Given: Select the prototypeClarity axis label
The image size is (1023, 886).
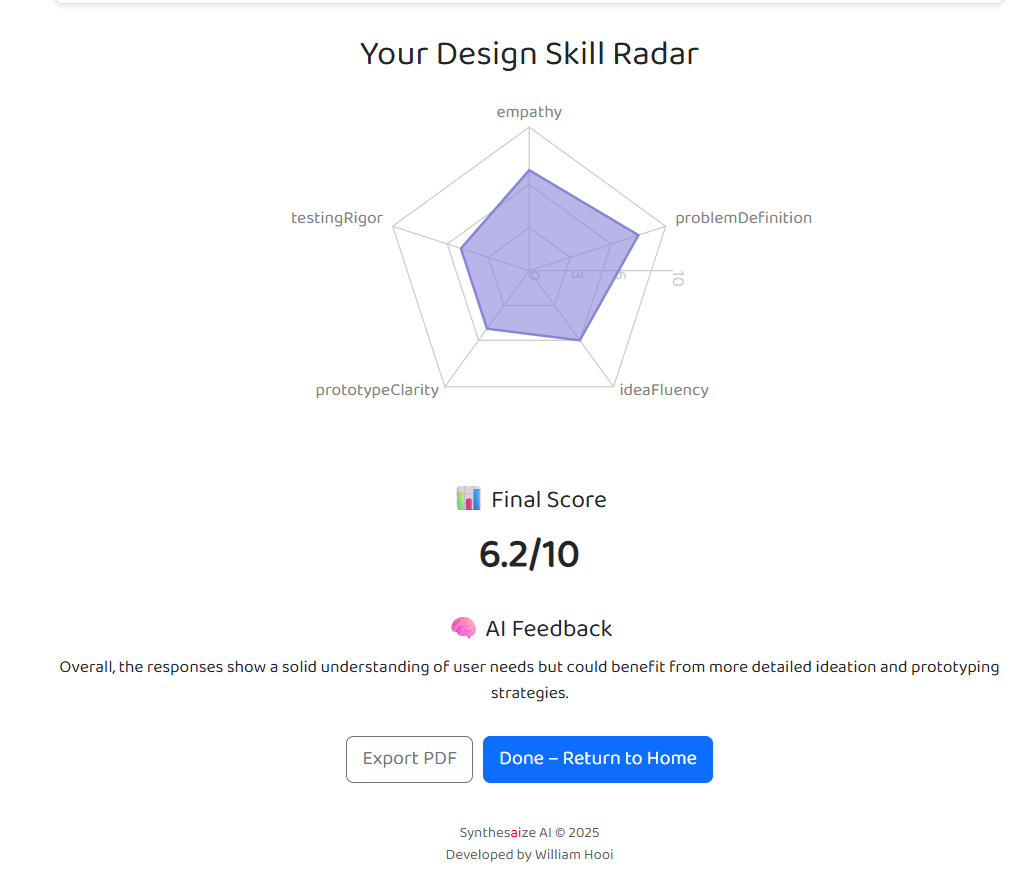Looking at the screenshot, I should pyautogui.click(x=377, y=389).
